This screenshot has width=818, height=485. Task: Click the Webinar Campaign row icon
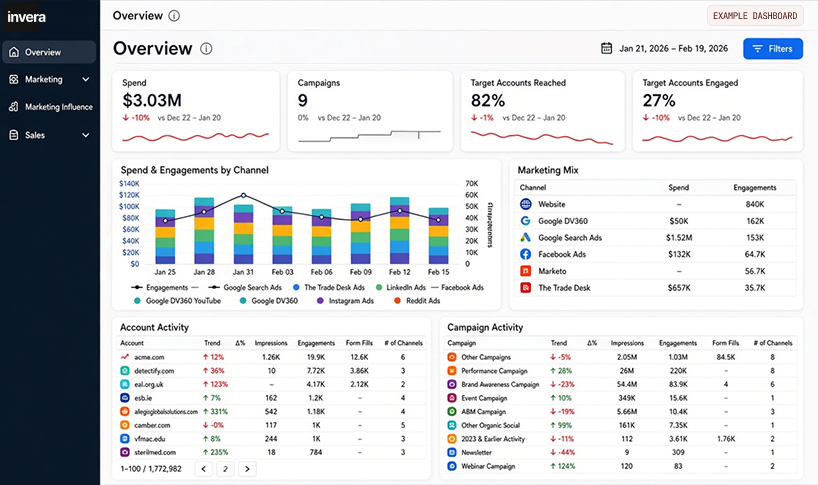click(452, 466)
